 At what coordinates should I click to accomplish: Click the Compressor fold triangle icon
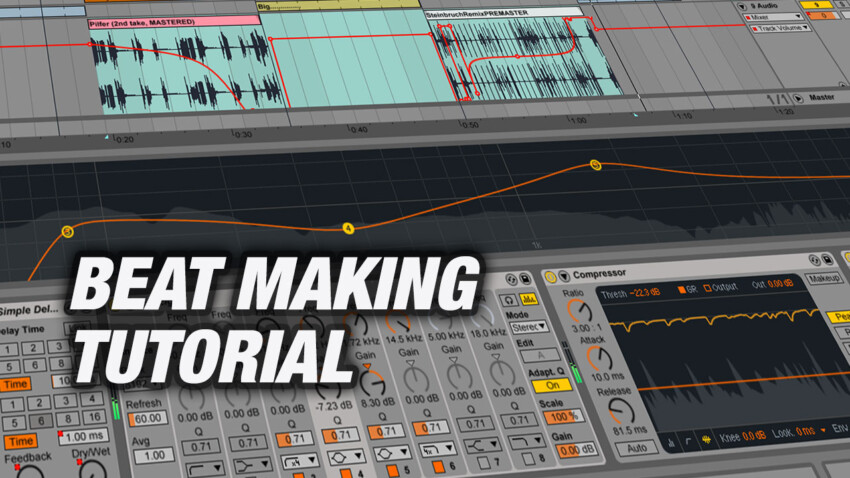click(x=564, y=276)
